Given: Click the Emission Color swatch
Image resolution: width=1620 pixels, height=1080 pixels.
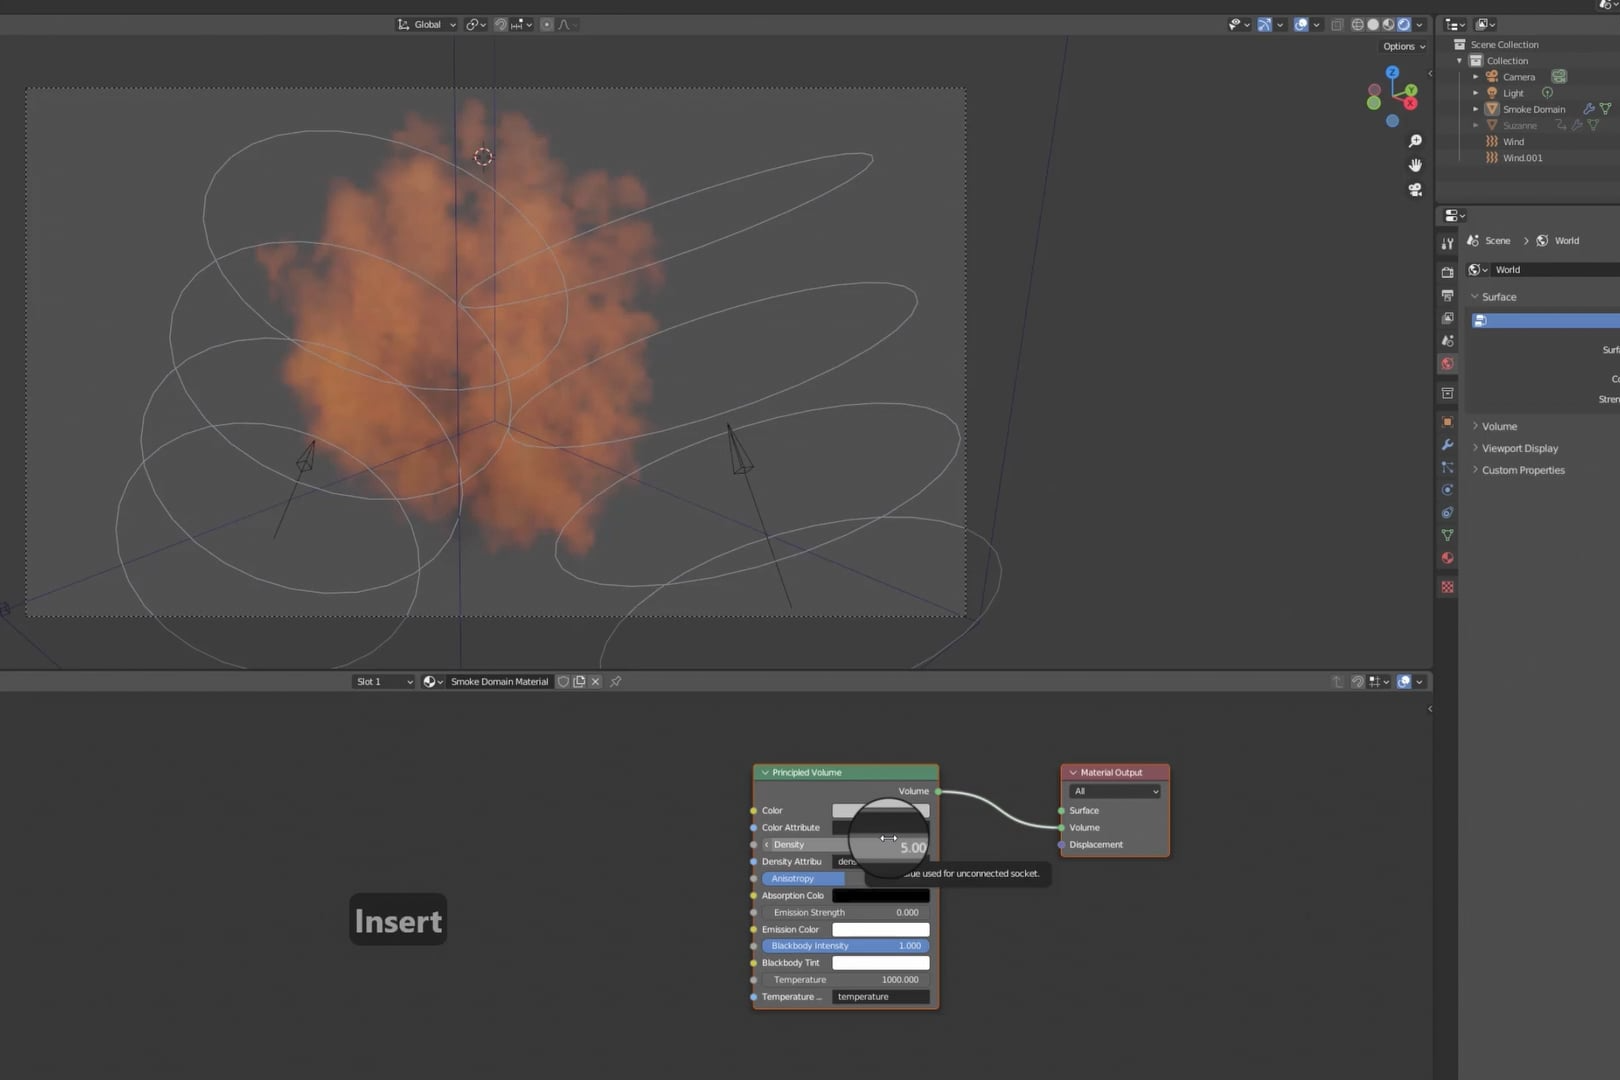Looking at the screenshot, I should coord(880,929).
